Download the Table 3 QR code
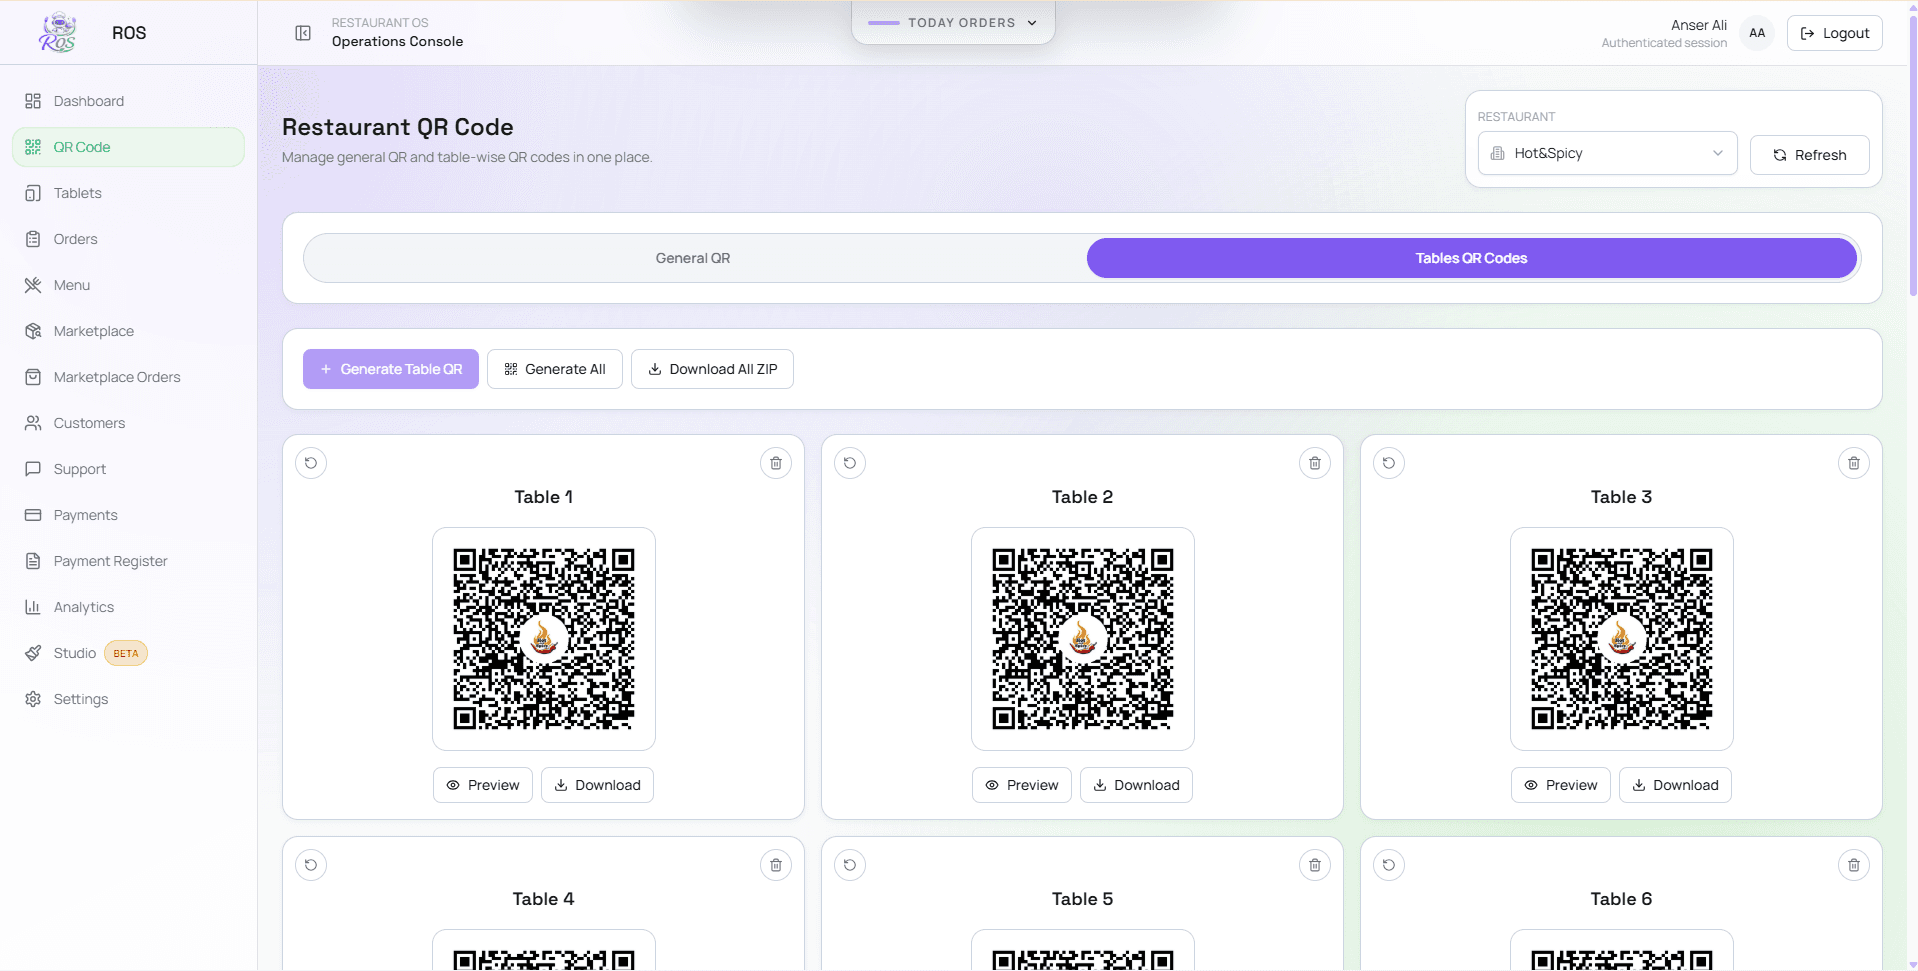Screen dimensions: 1918x971 [x=1675, y=785]
